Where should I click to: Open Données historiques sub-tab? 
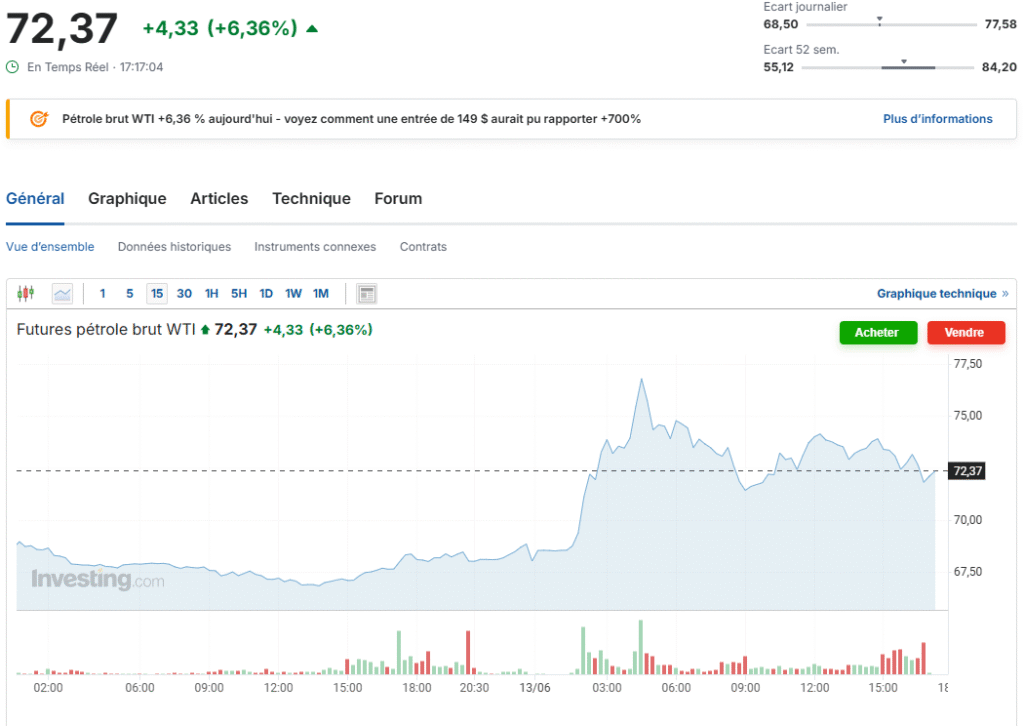point(174,247)
